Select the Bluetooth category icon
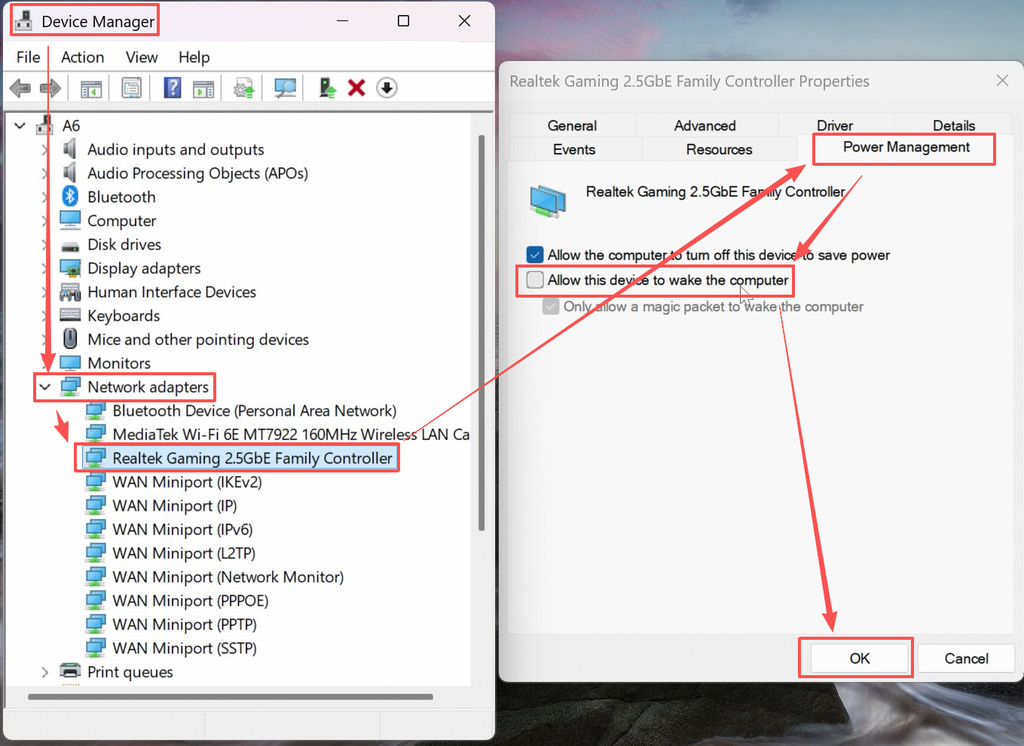 pyautogui.click(x=70, y=196)
